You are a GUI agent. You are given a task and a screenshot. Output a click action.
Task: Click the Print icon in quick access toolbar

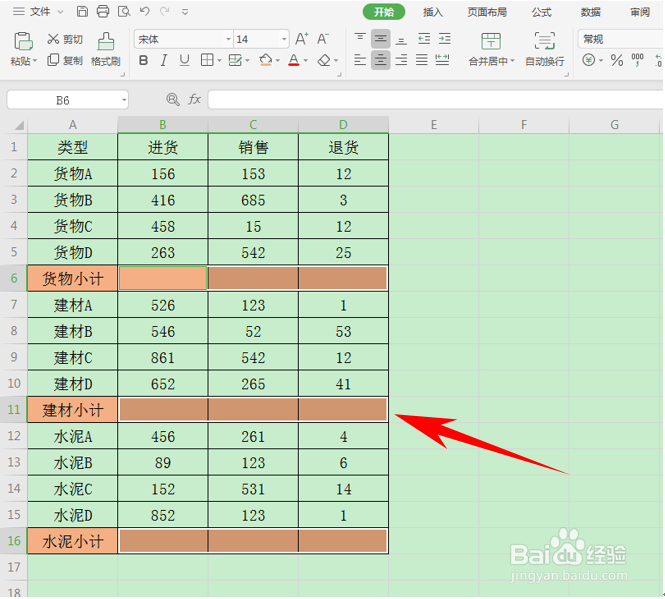(x=103, y=11)
